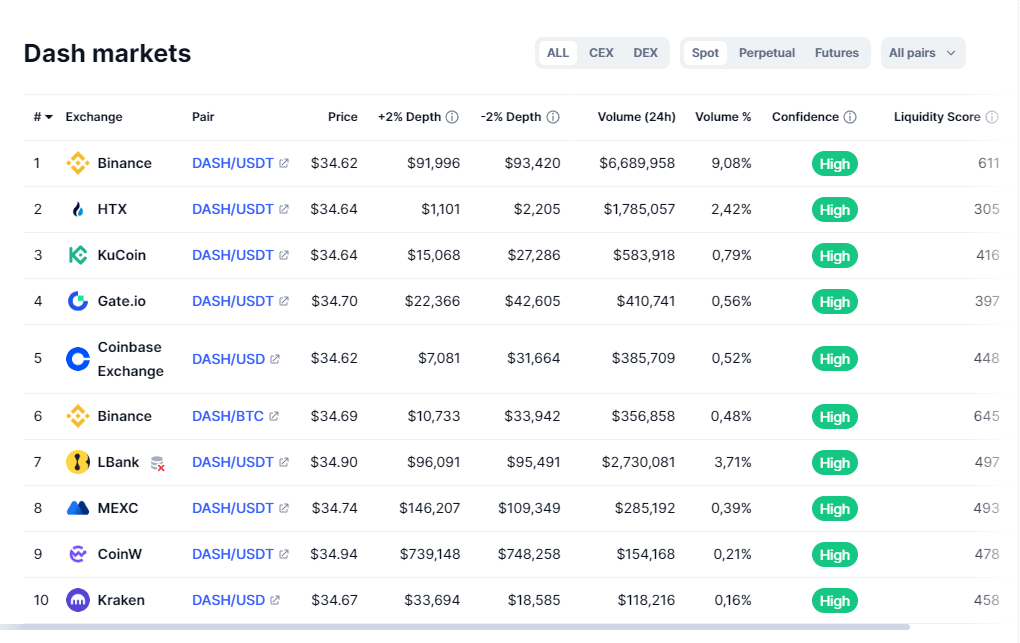The image size is (1020, 643).
Task: Click the HTX exchange logo icon
Action: click(x=78, y=210)
